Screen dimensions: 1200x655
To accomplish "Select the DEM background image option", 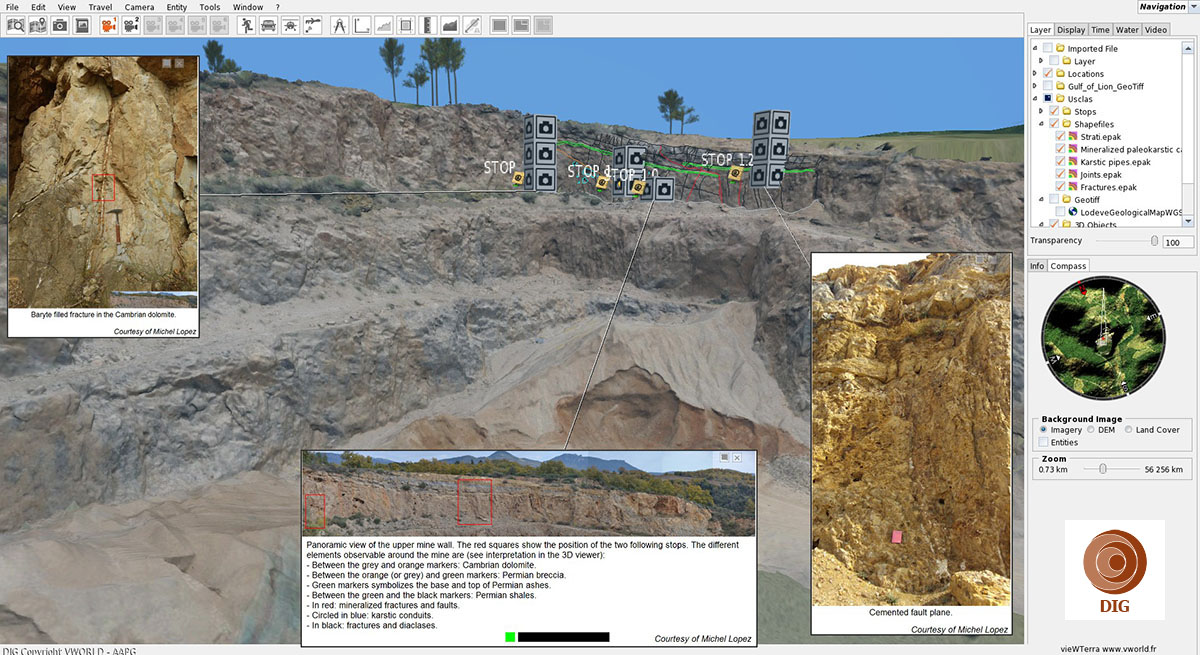I will [1091, 430].
